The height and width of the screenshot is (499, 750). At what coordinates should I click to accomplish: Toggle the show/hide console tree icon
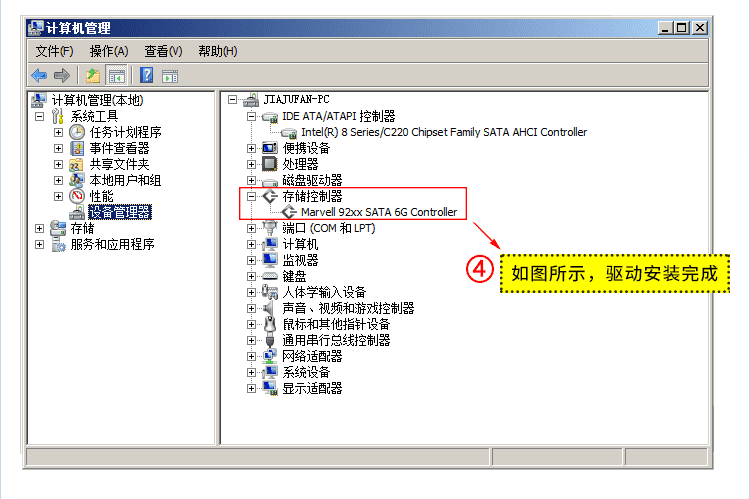pos(117,76)
